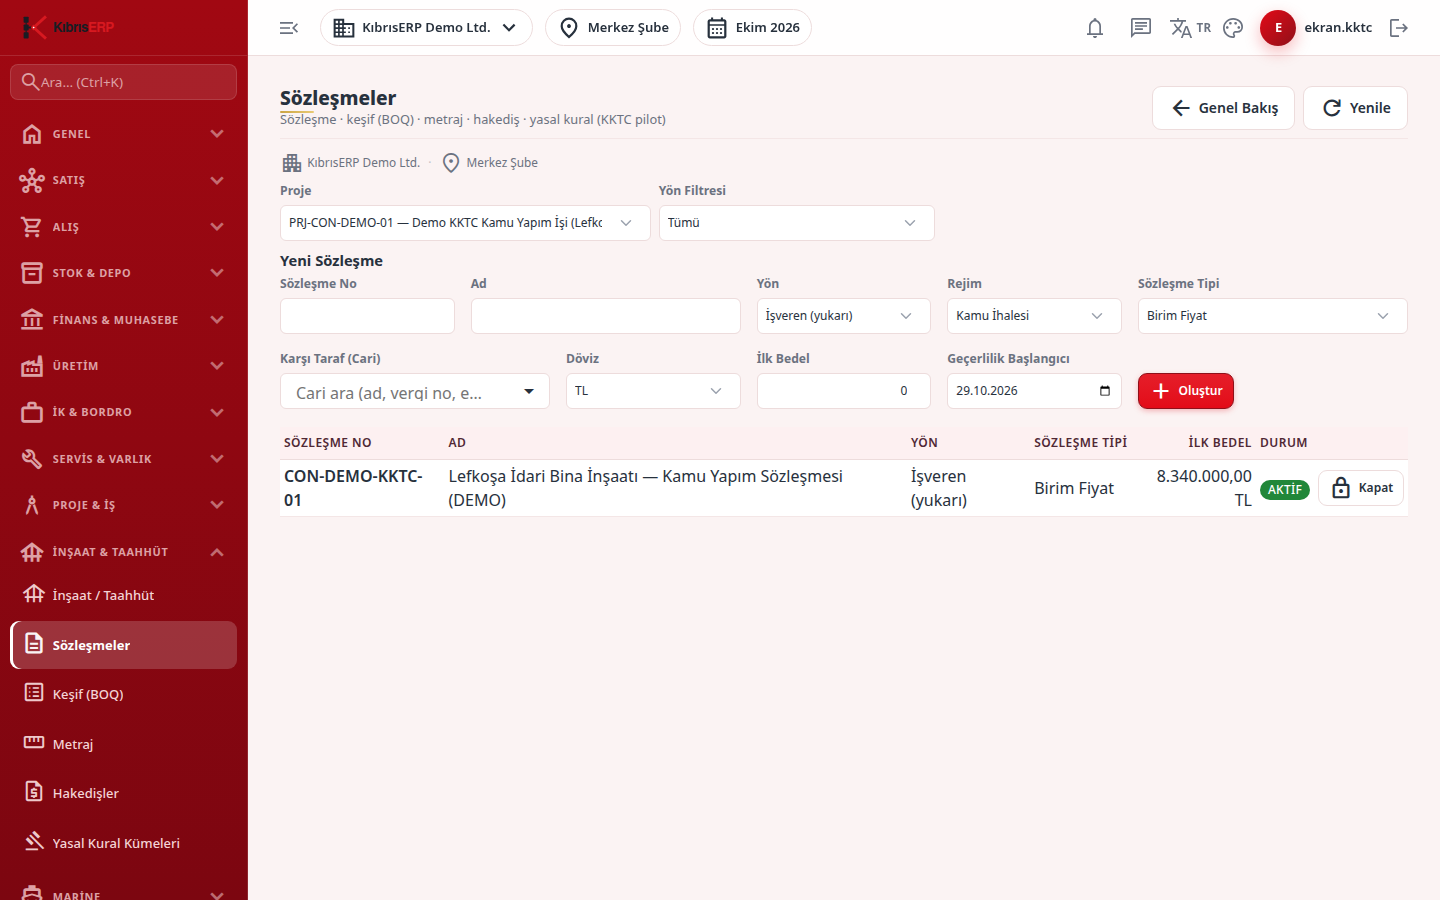Screen dimensions: 1440x900
Task: Open the user avatar E
Action: (1278, 28)
